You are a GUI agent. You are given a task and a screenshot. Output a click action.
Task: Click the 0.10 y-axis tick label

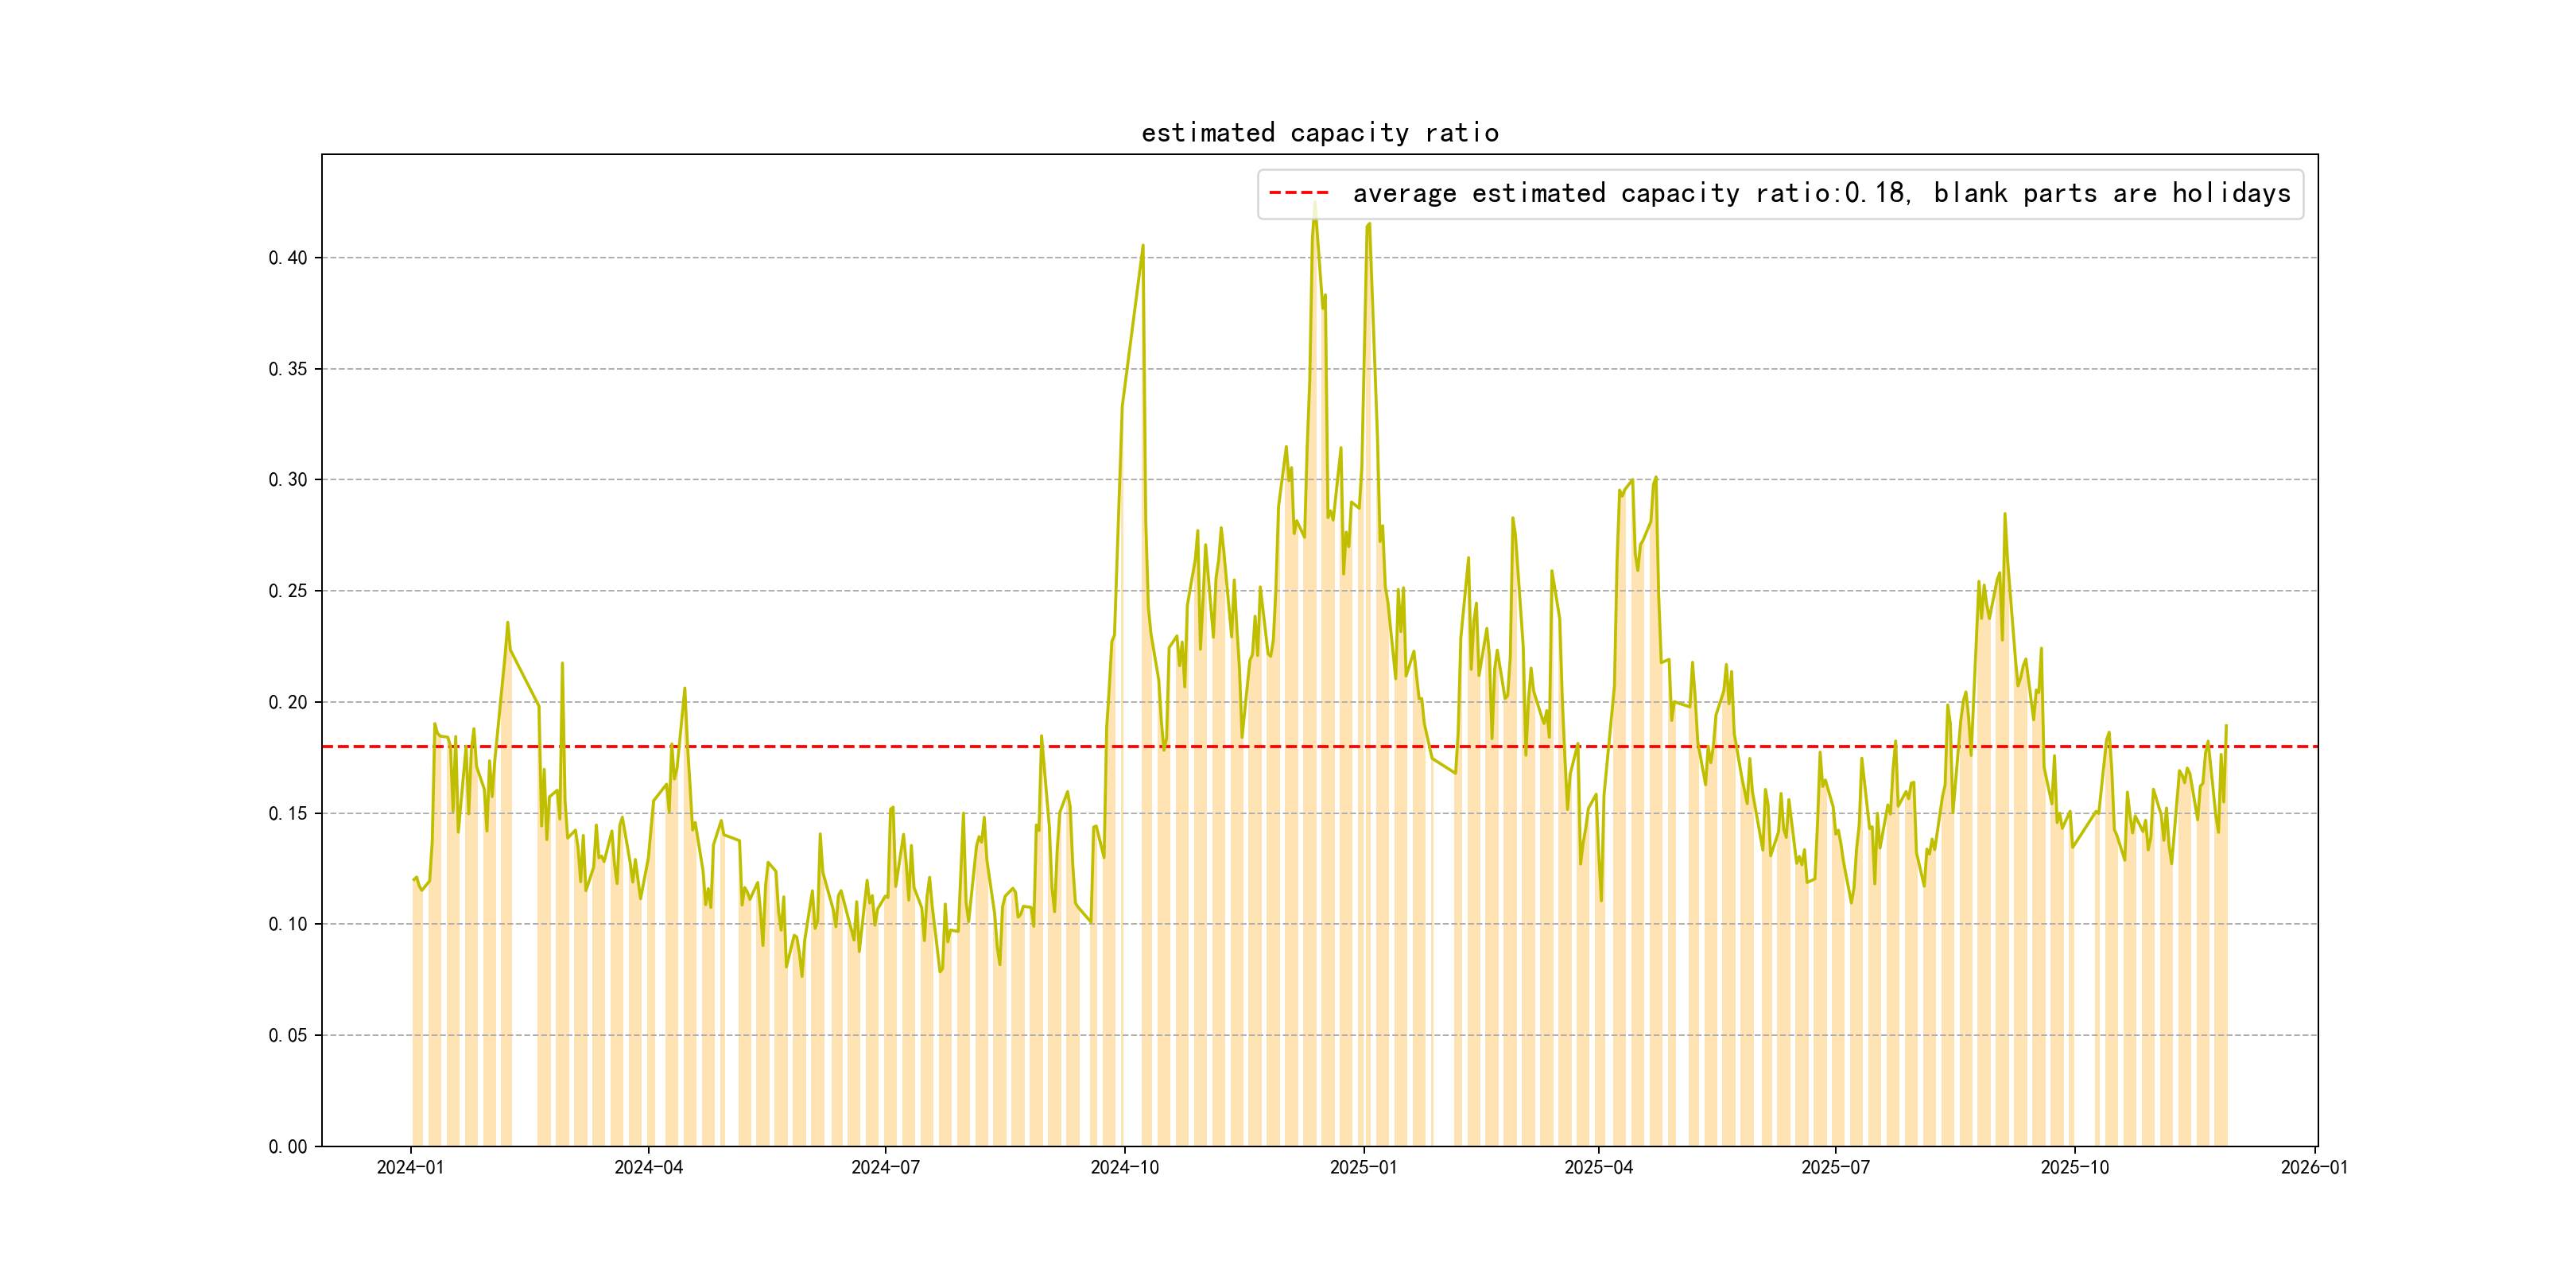pos(288,924)
